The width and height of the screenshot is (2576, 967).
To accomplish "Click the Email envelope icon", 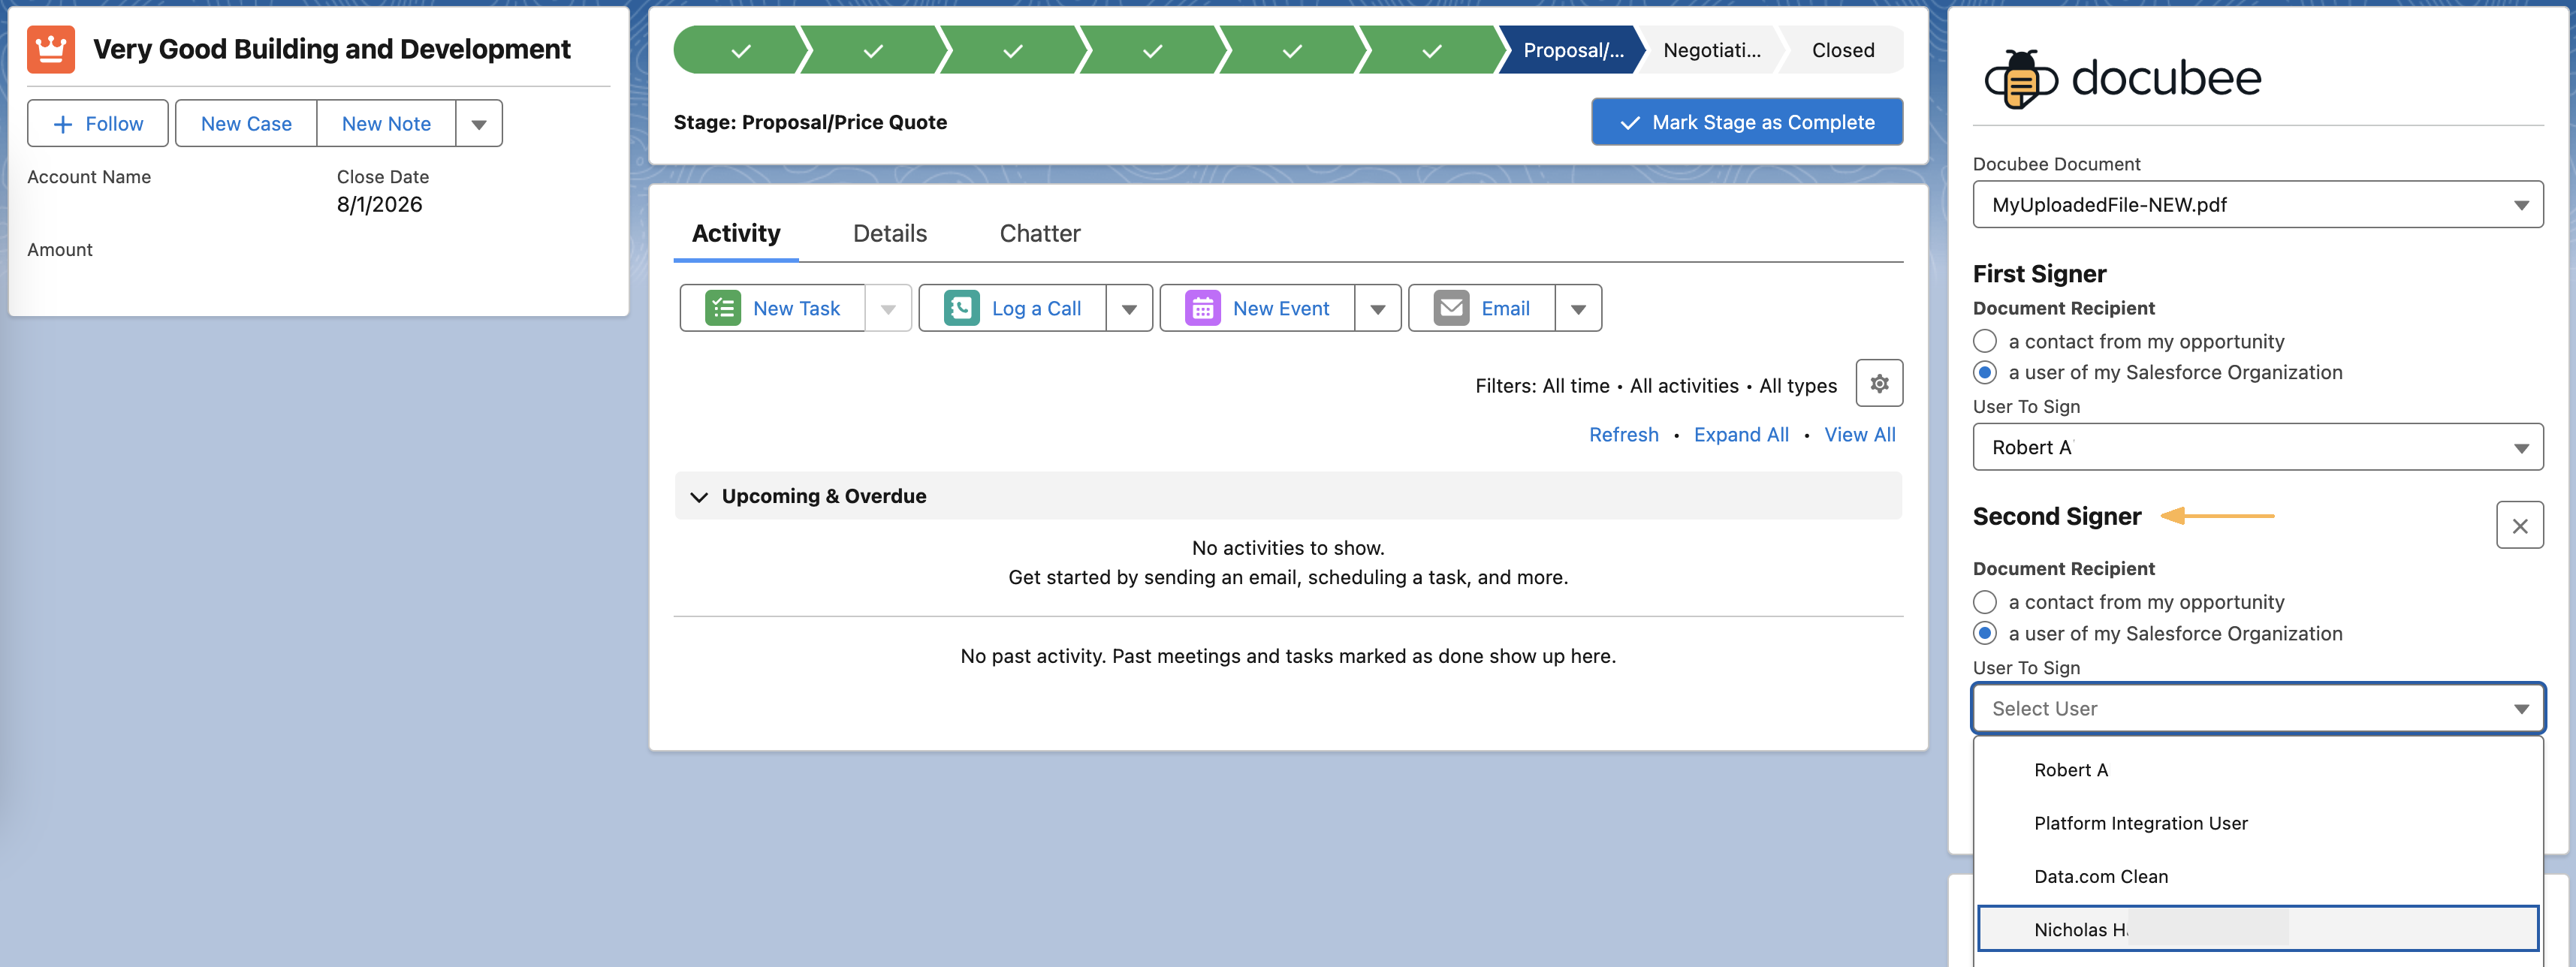I will pyautogui.click(x=1450, y=308).
